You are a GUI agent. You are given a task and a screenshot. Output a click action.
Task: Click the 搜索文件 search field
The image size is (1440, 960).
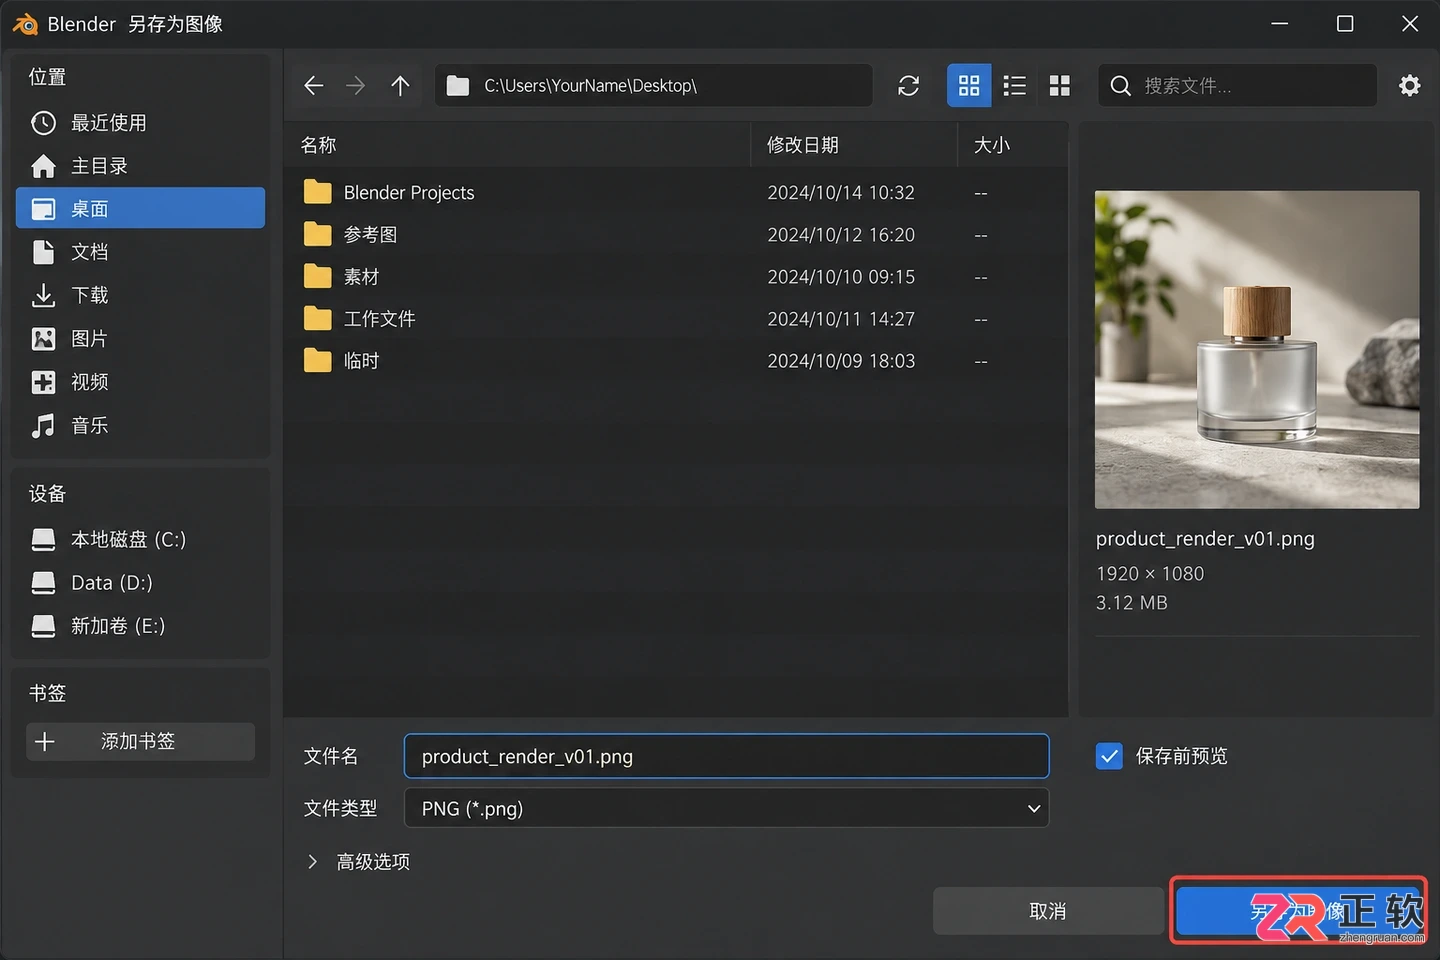coord(1238,86)
